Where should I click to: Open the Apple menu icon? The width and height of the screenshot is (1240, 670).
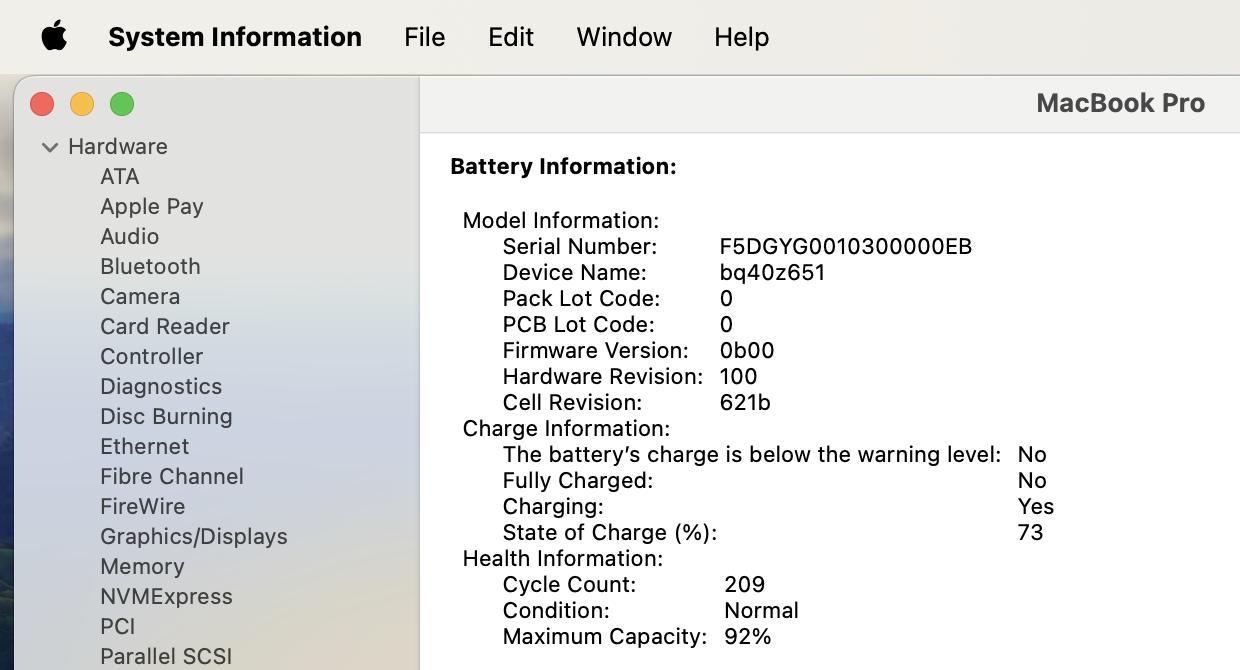54,37
